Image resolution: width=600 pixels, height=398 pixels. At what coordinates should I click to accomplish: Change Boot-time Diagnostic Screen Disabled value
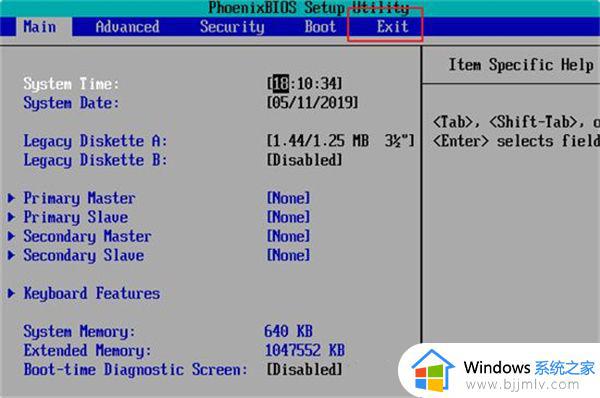point(304,369)
